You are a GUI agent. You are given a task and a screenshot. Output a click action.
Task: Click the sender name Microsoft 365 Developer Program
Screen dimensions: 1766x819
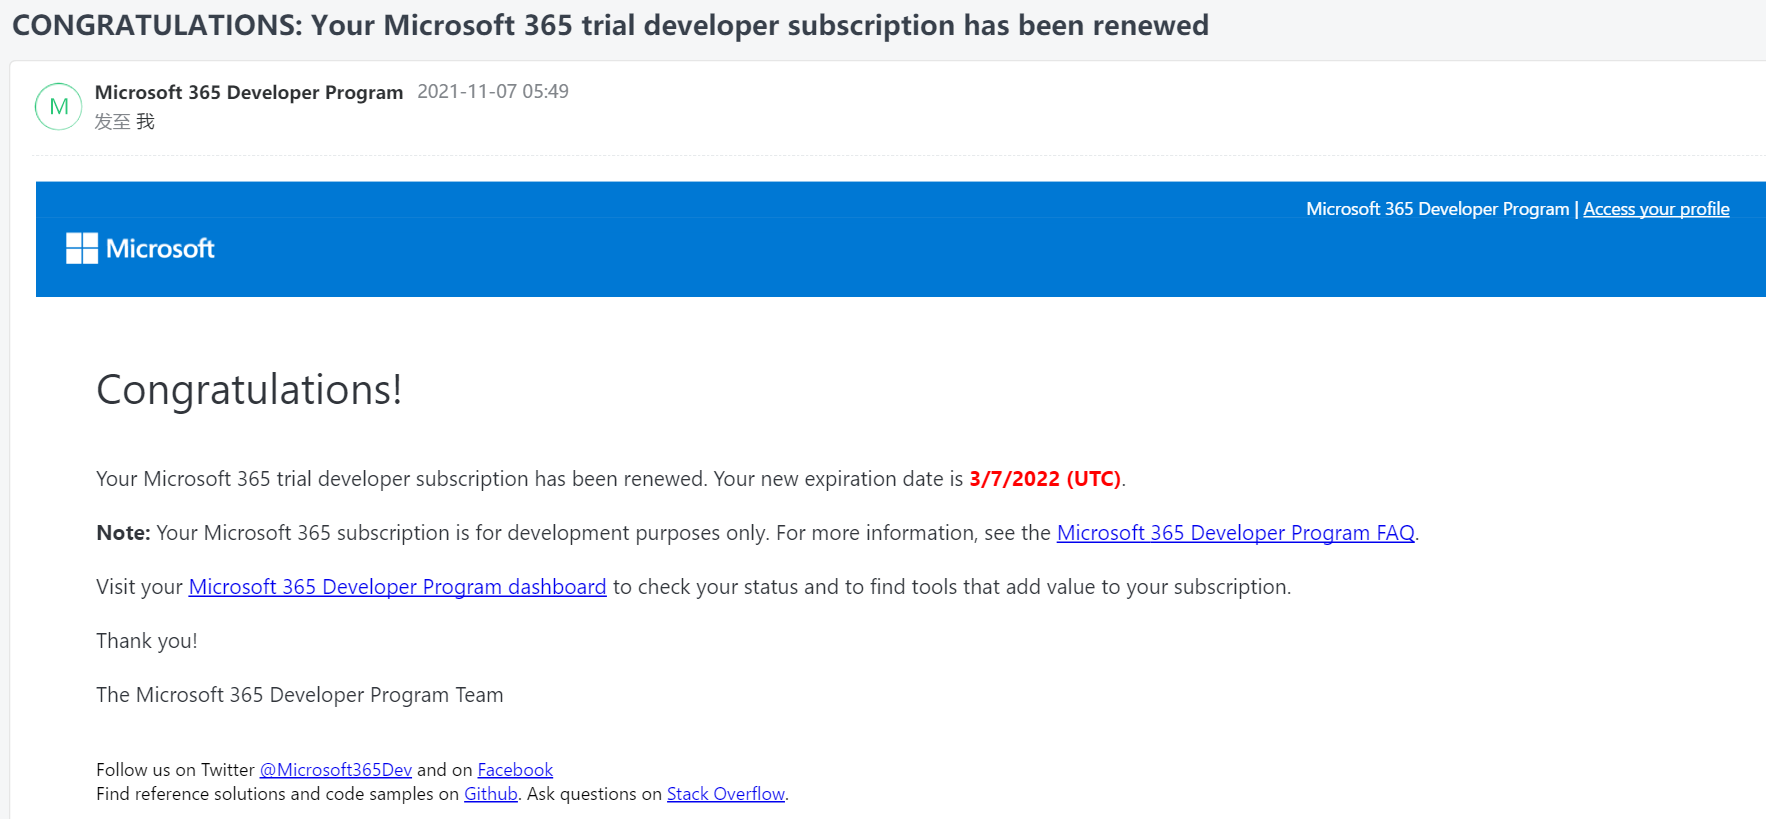pos(249,92)
